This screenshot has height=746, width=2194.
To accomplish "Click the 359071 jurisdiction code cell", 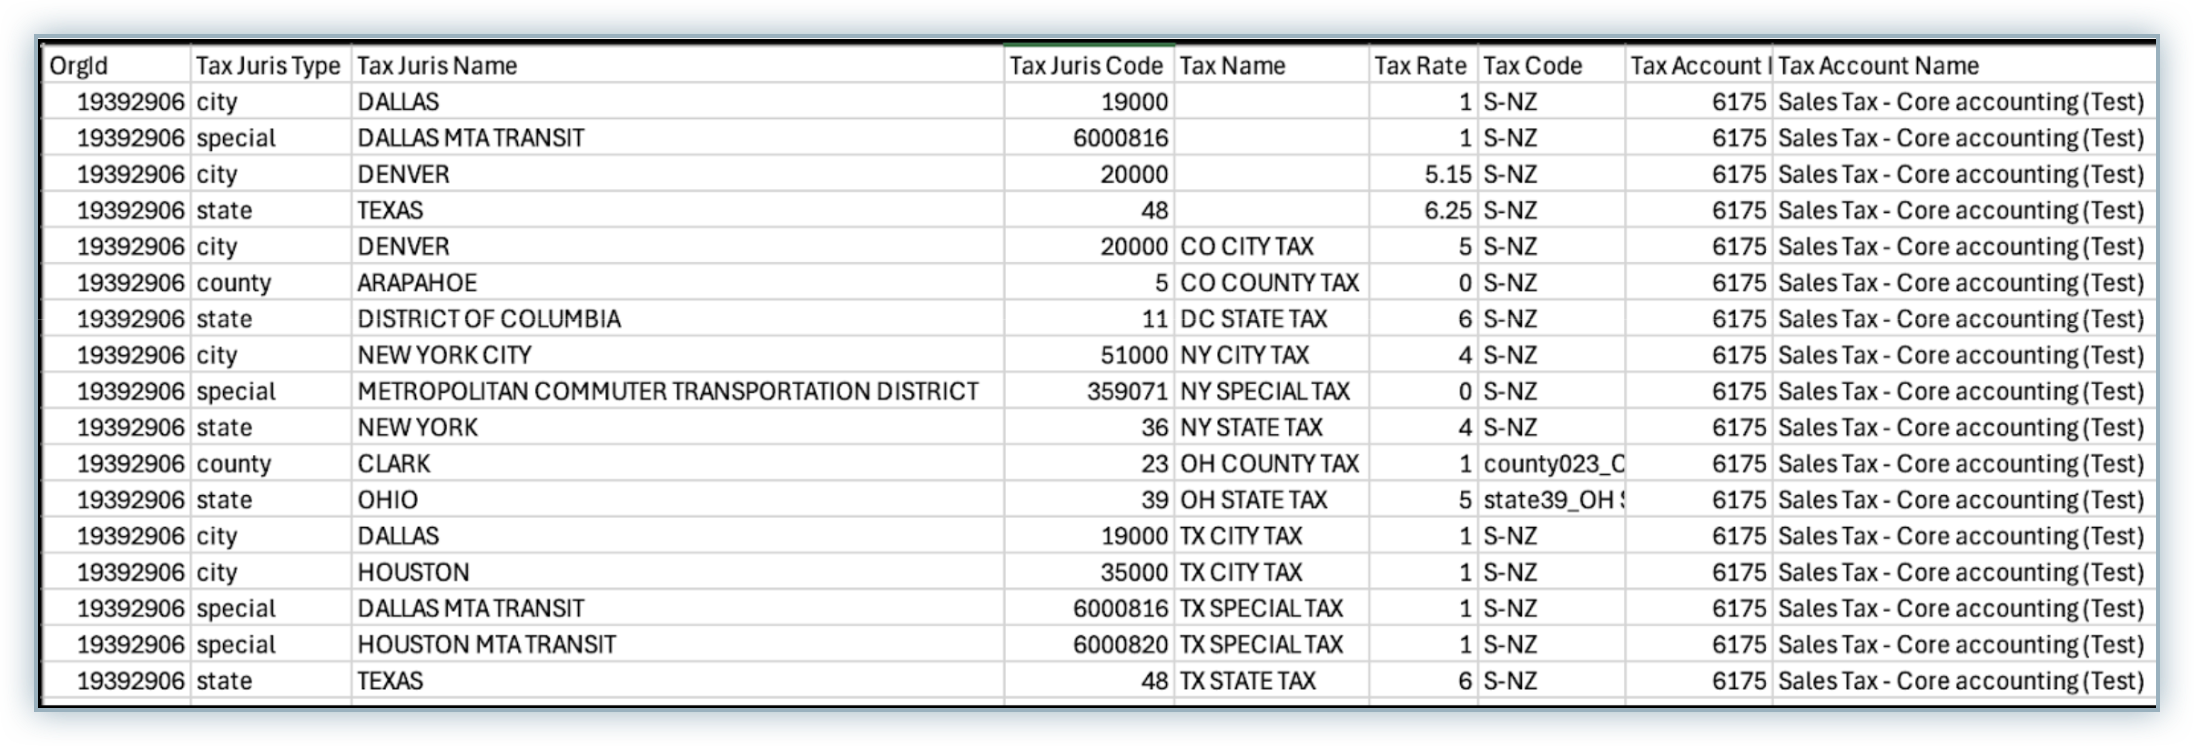I will 1089,391.
